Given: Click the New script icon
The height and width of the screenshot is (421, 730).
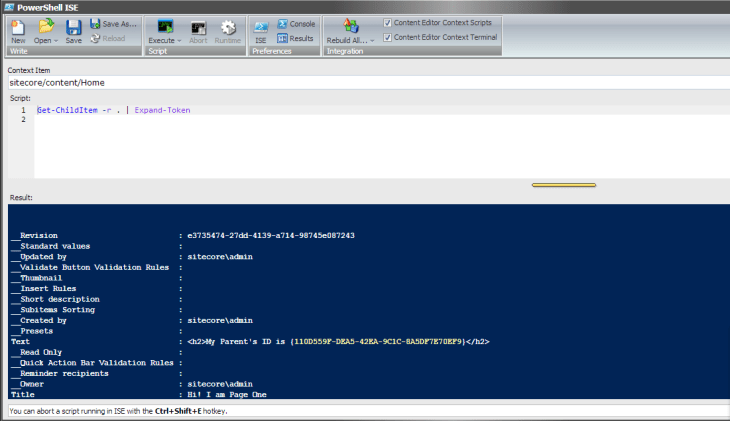Looking at the screenshot, I should [x=18, y=27].
